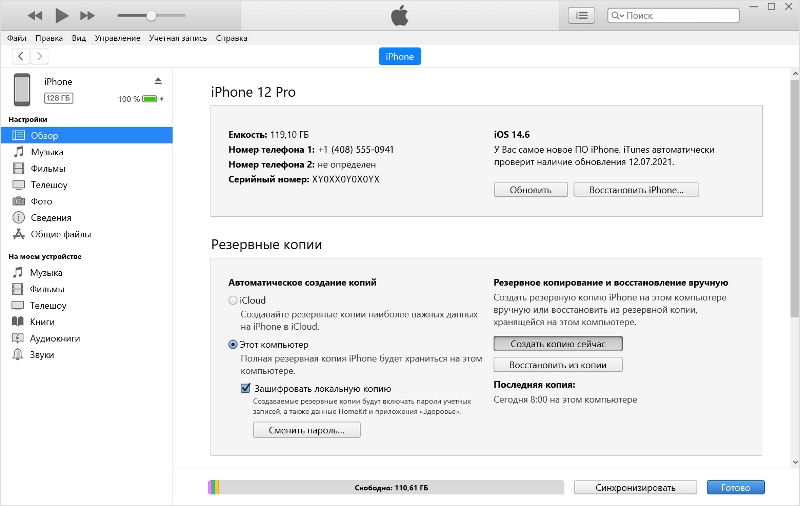The height and width of the screenshot is (506, 800).
Task: Open the Учетная запись menu
Action: (x=178, y=38)
